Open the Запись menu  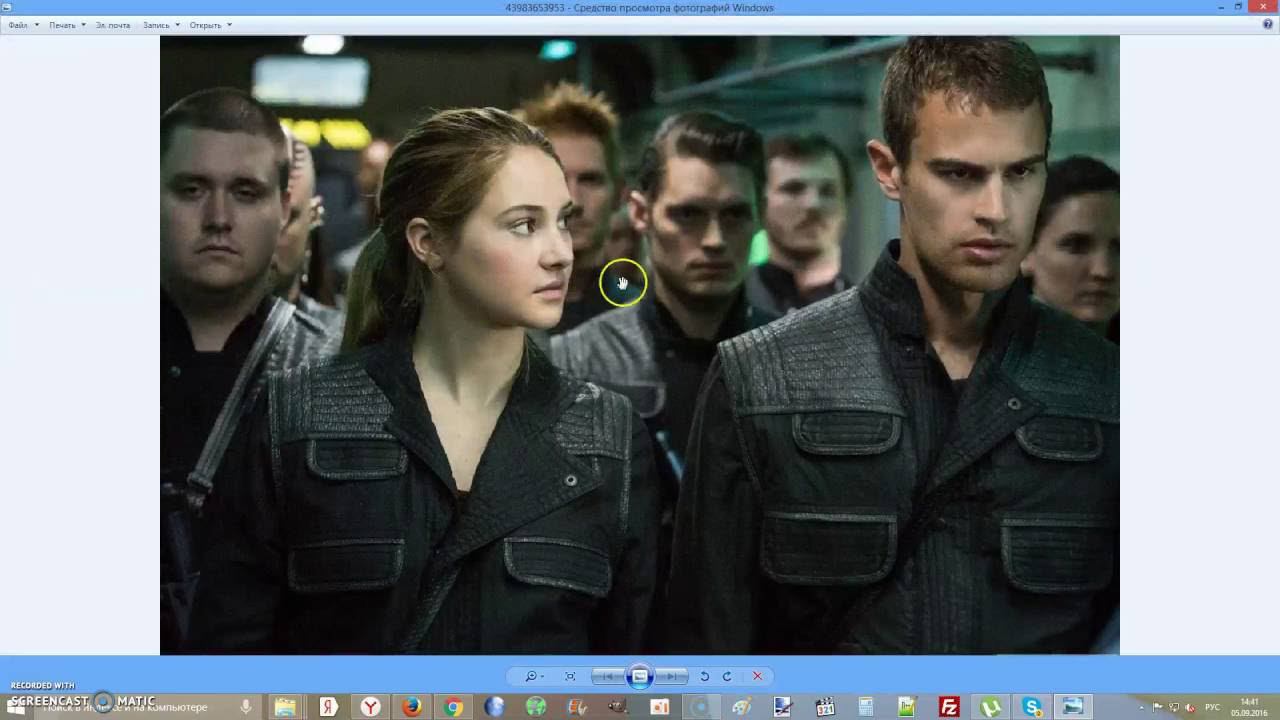(161, 25)
